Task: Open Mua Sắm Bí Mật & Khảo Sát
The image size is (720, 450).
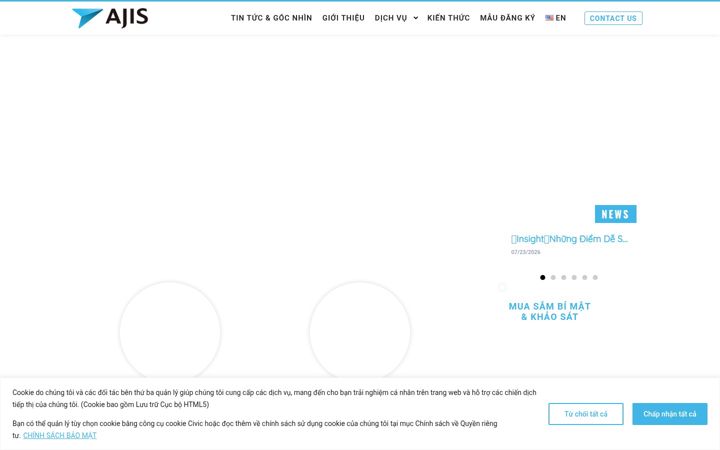Action: [x=550, y=311]
